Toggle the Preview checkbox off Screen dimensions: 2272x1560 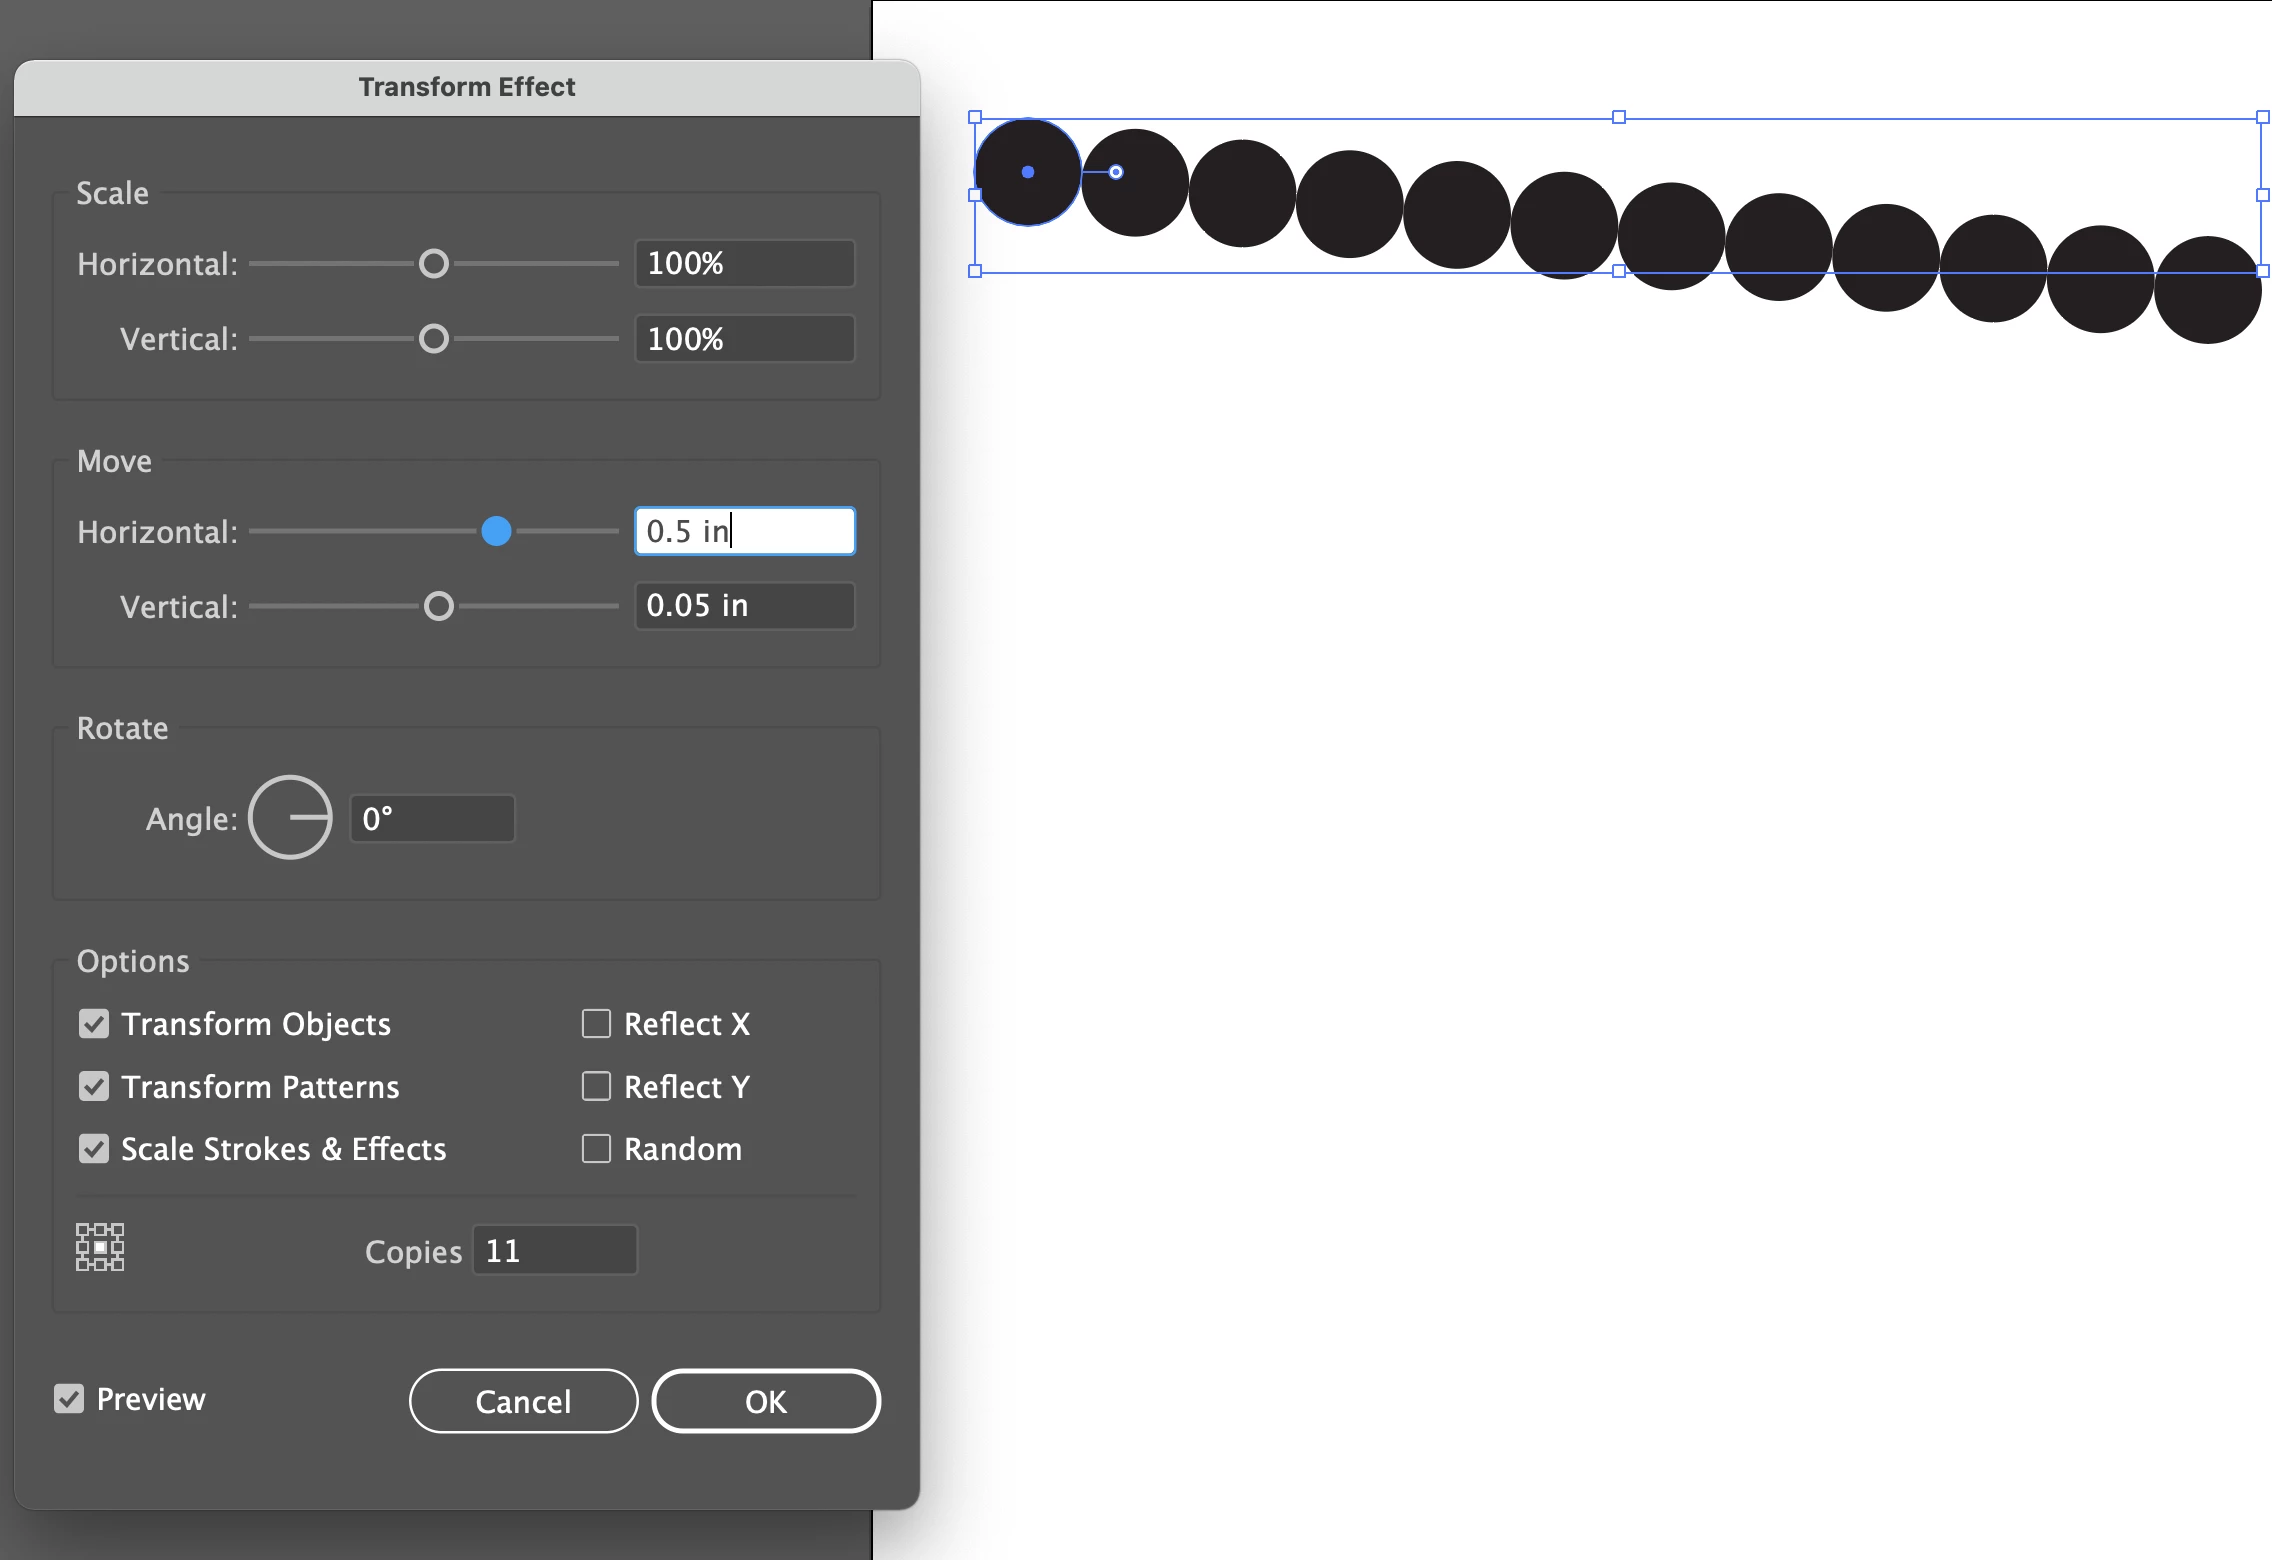[x=69, y=1399]
